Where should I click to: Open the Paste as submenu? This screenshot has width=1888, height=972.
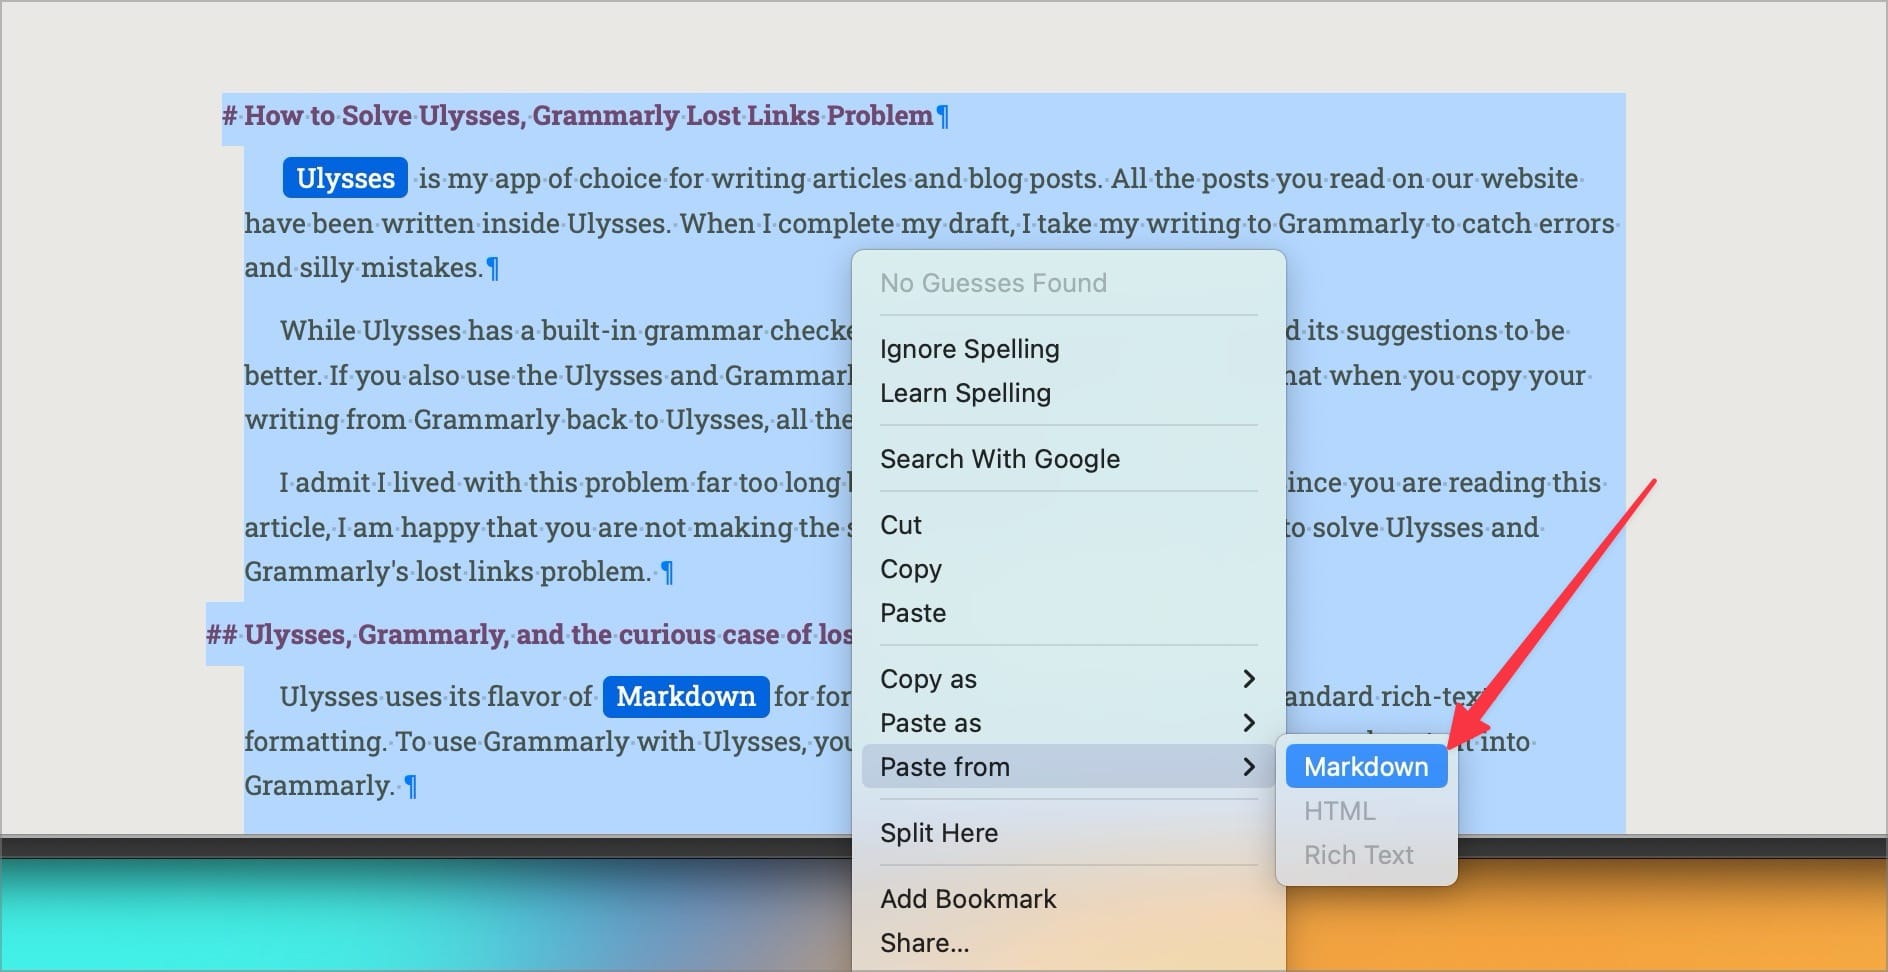(1068, 723)
